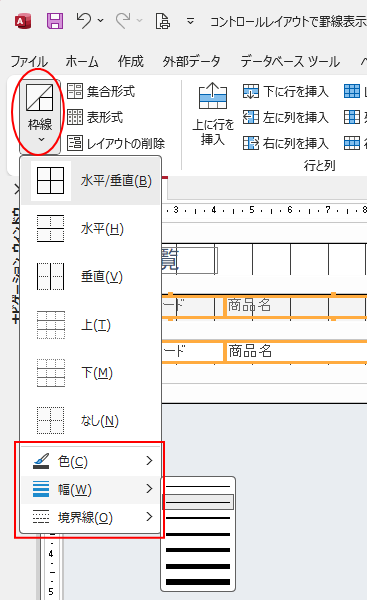Click 左に列を挿入 insert left

286,117
